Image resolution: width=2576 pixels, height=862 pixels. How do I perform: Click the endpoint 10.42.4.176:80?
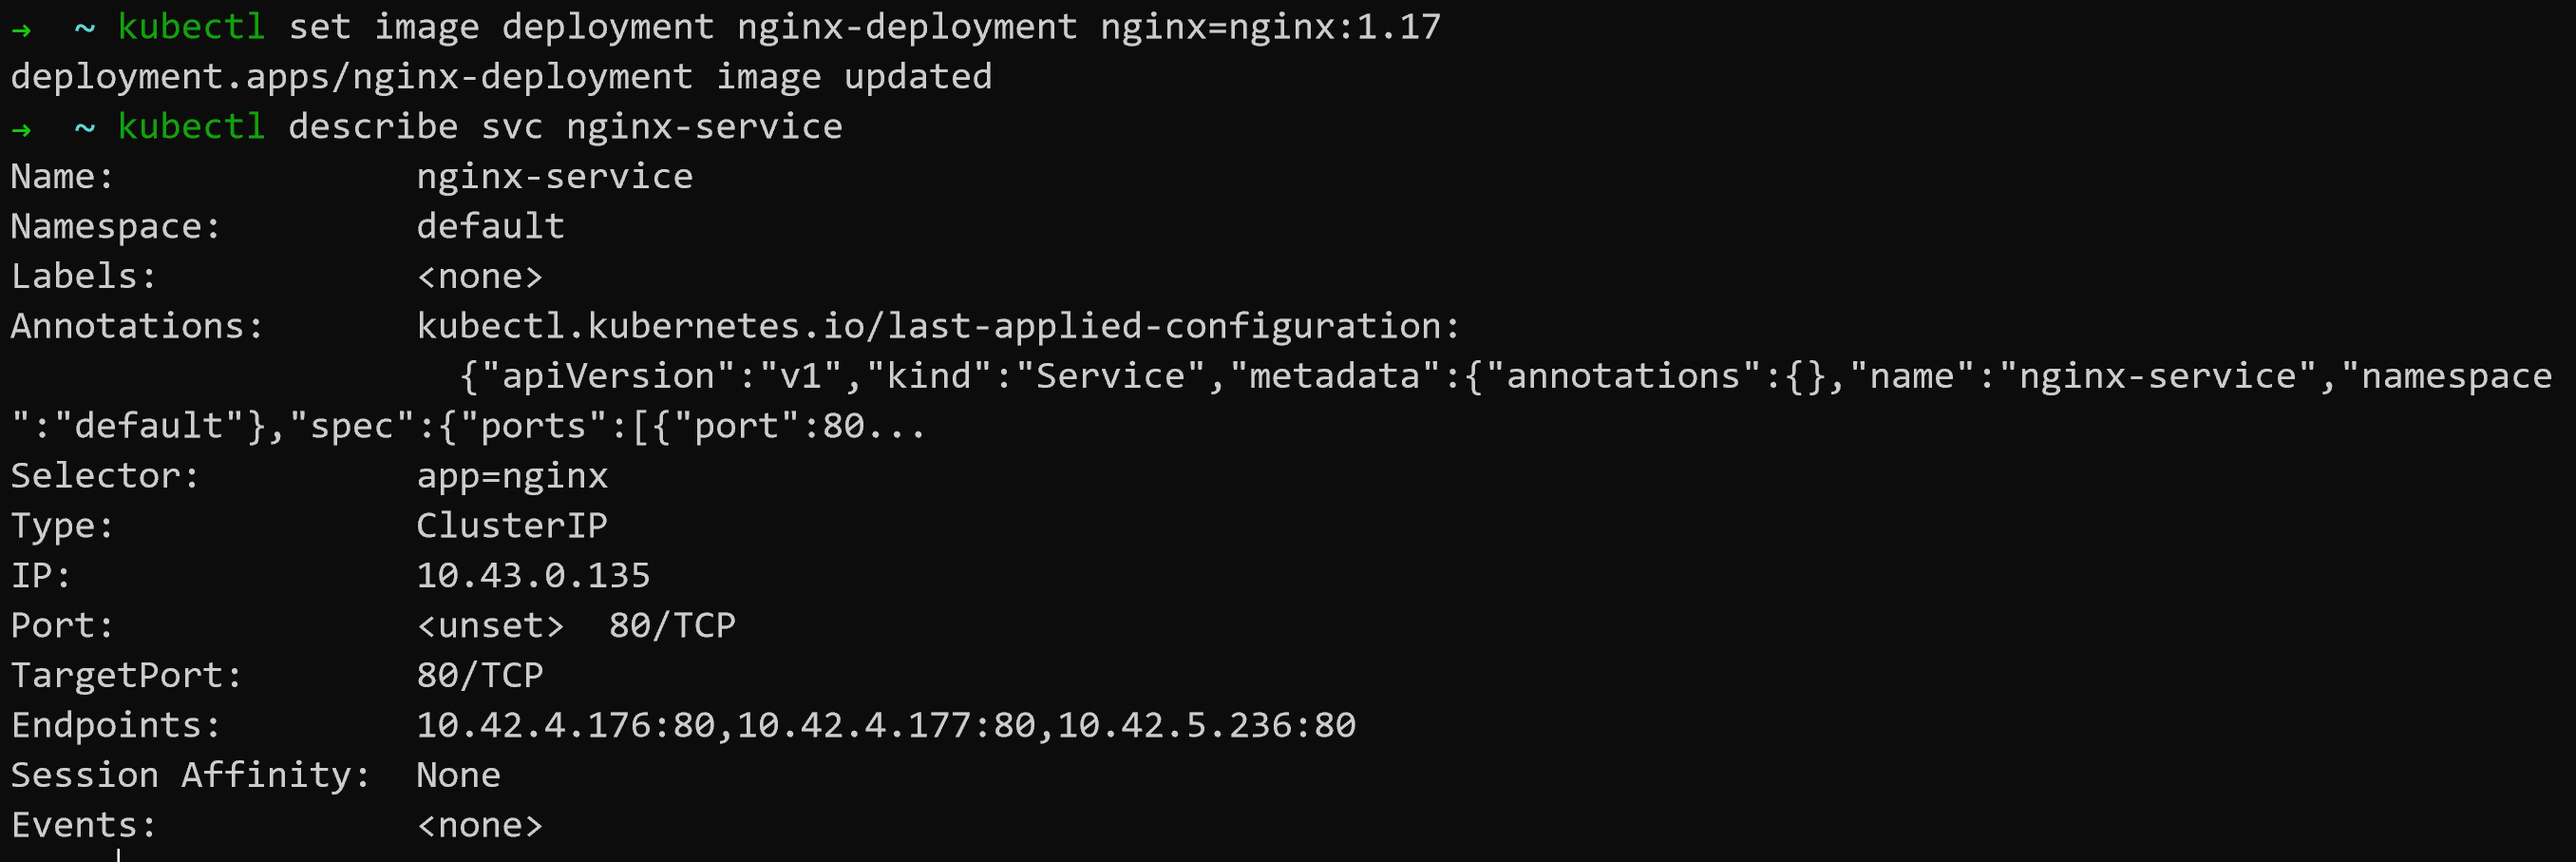(565, 726)
